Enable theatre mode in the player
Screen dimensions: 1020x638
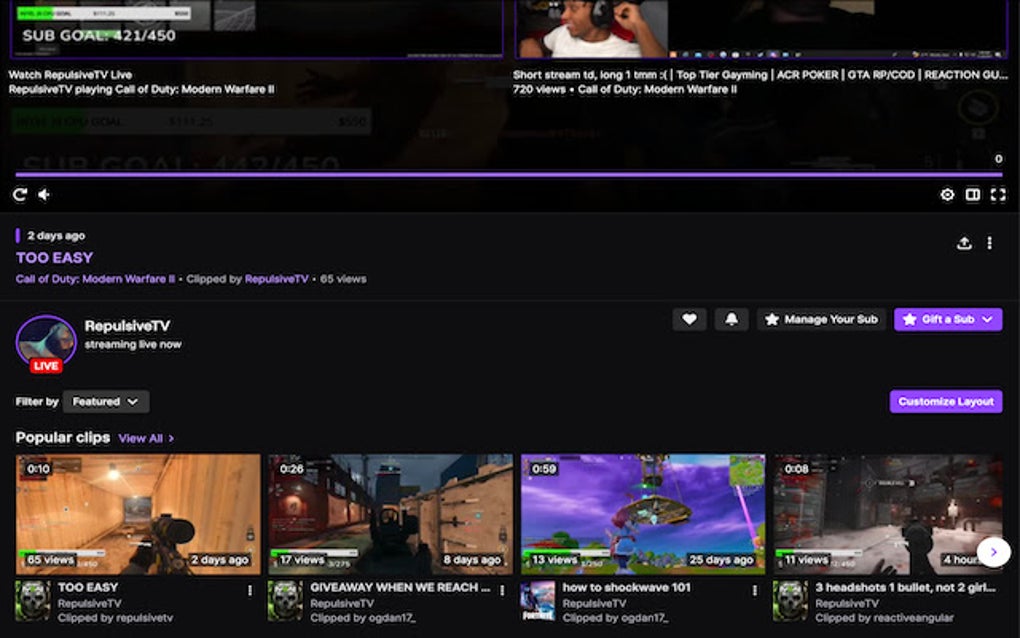(972, 194)
